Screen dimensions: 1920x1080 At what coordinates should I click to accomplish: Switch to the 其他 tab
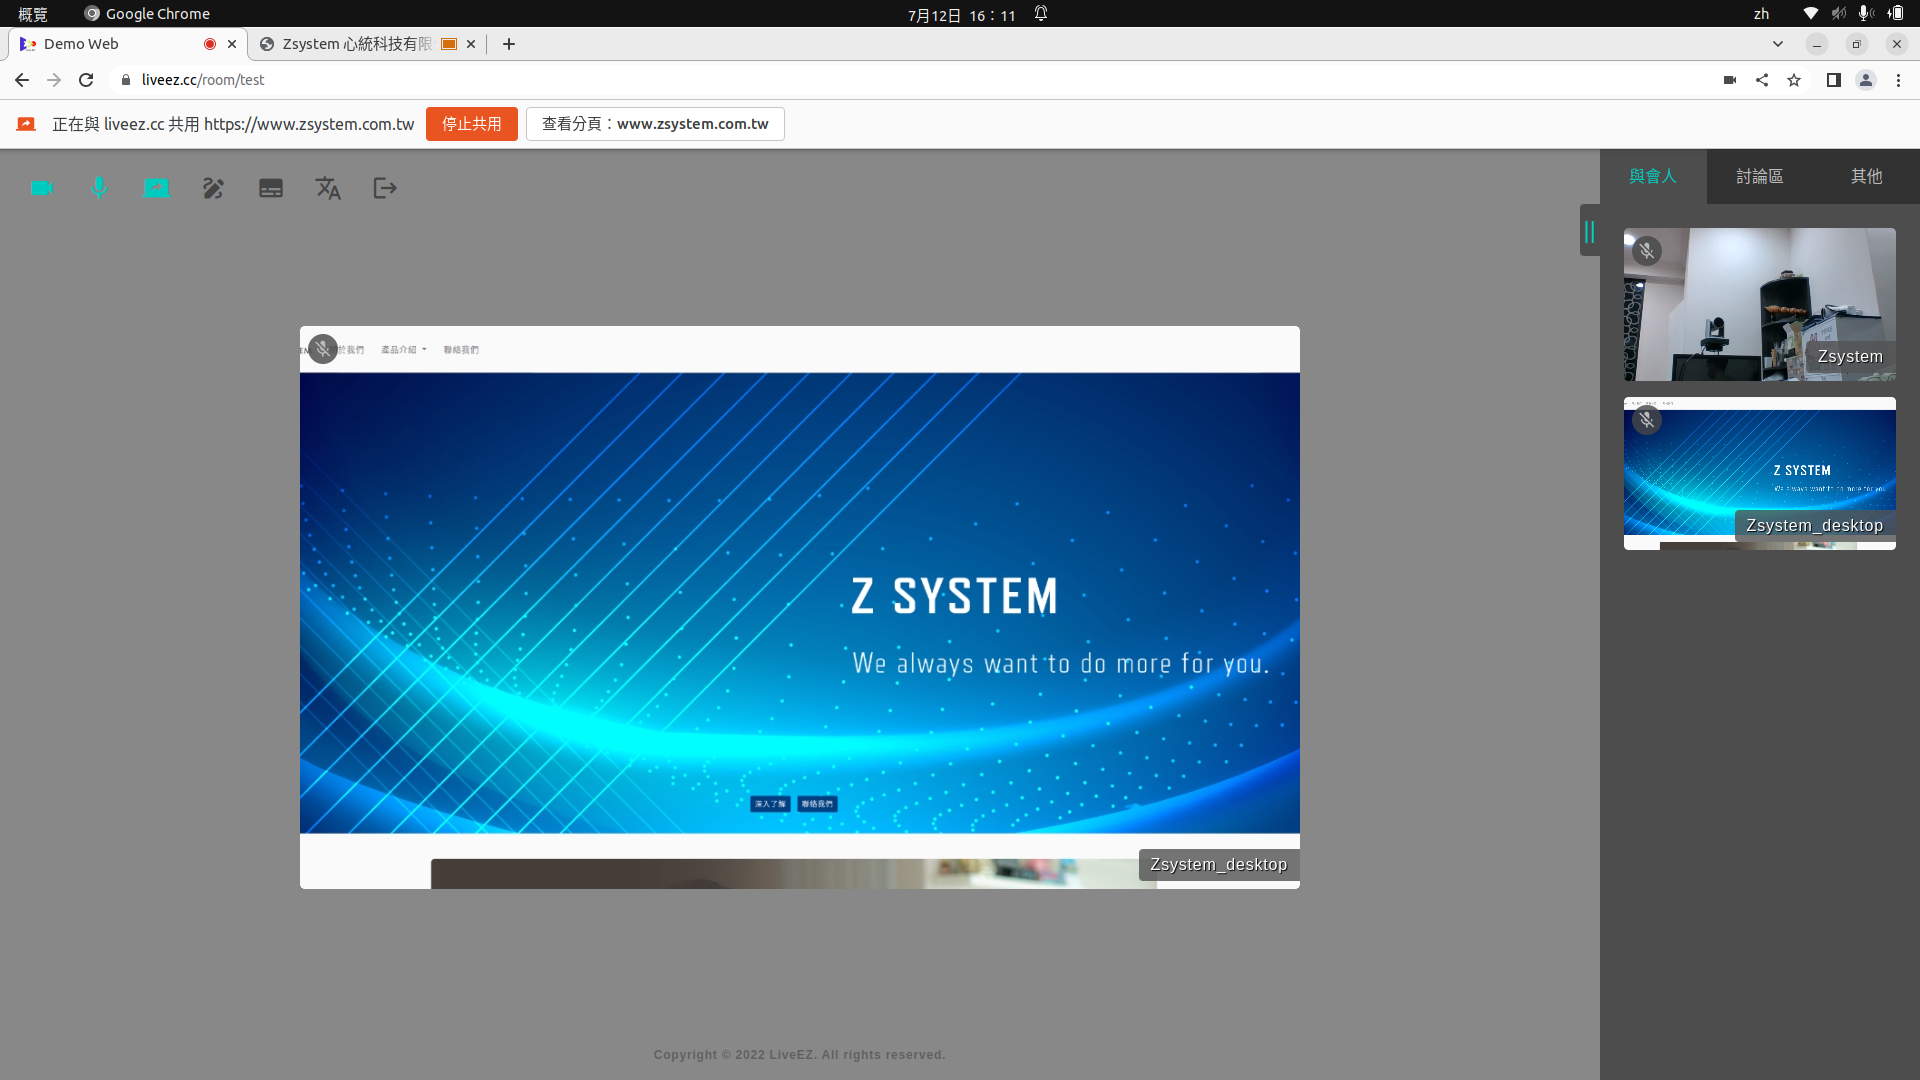tap(1866, 176)
